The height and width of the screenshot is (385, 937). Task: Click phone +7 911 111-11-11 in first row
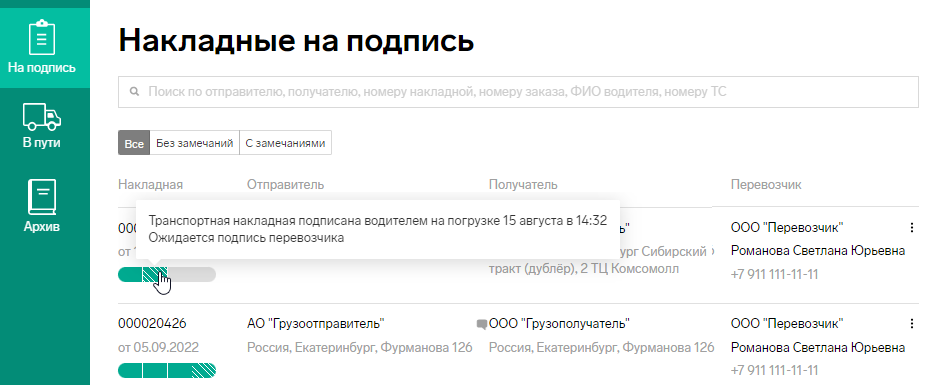pos(774,275)
